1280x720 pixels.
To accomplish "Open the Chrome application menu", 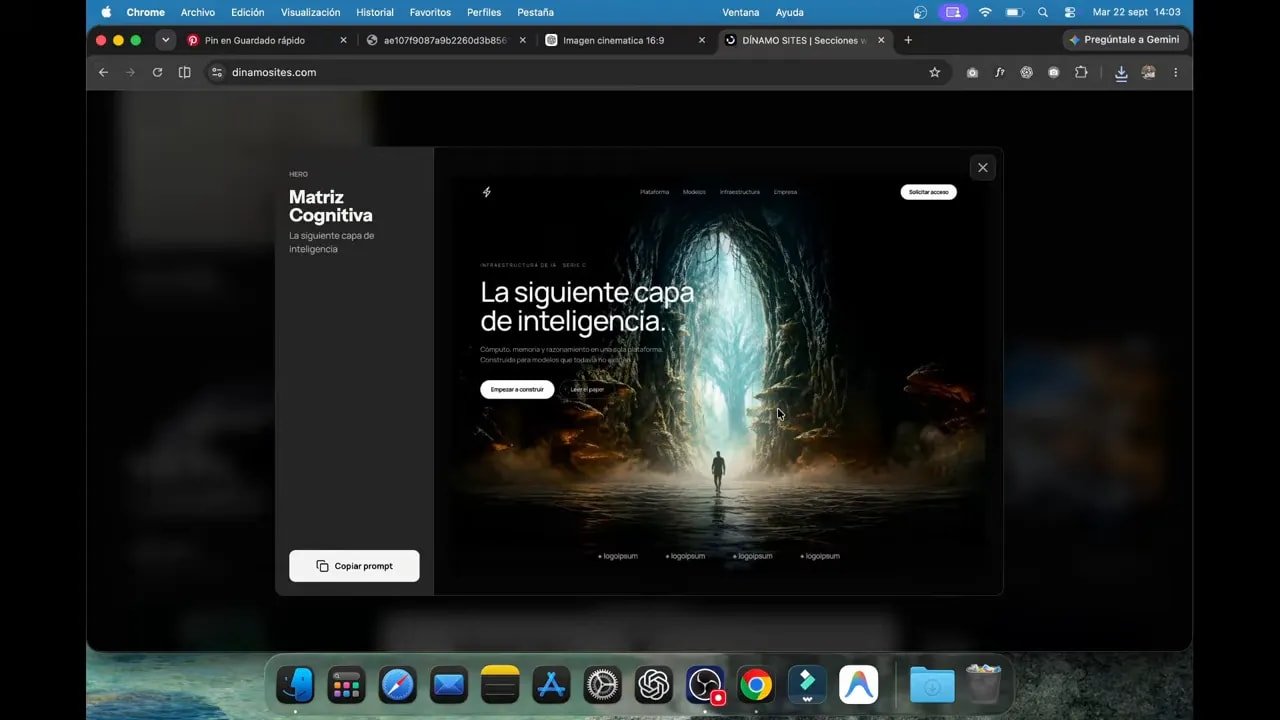I will (145, 12).
